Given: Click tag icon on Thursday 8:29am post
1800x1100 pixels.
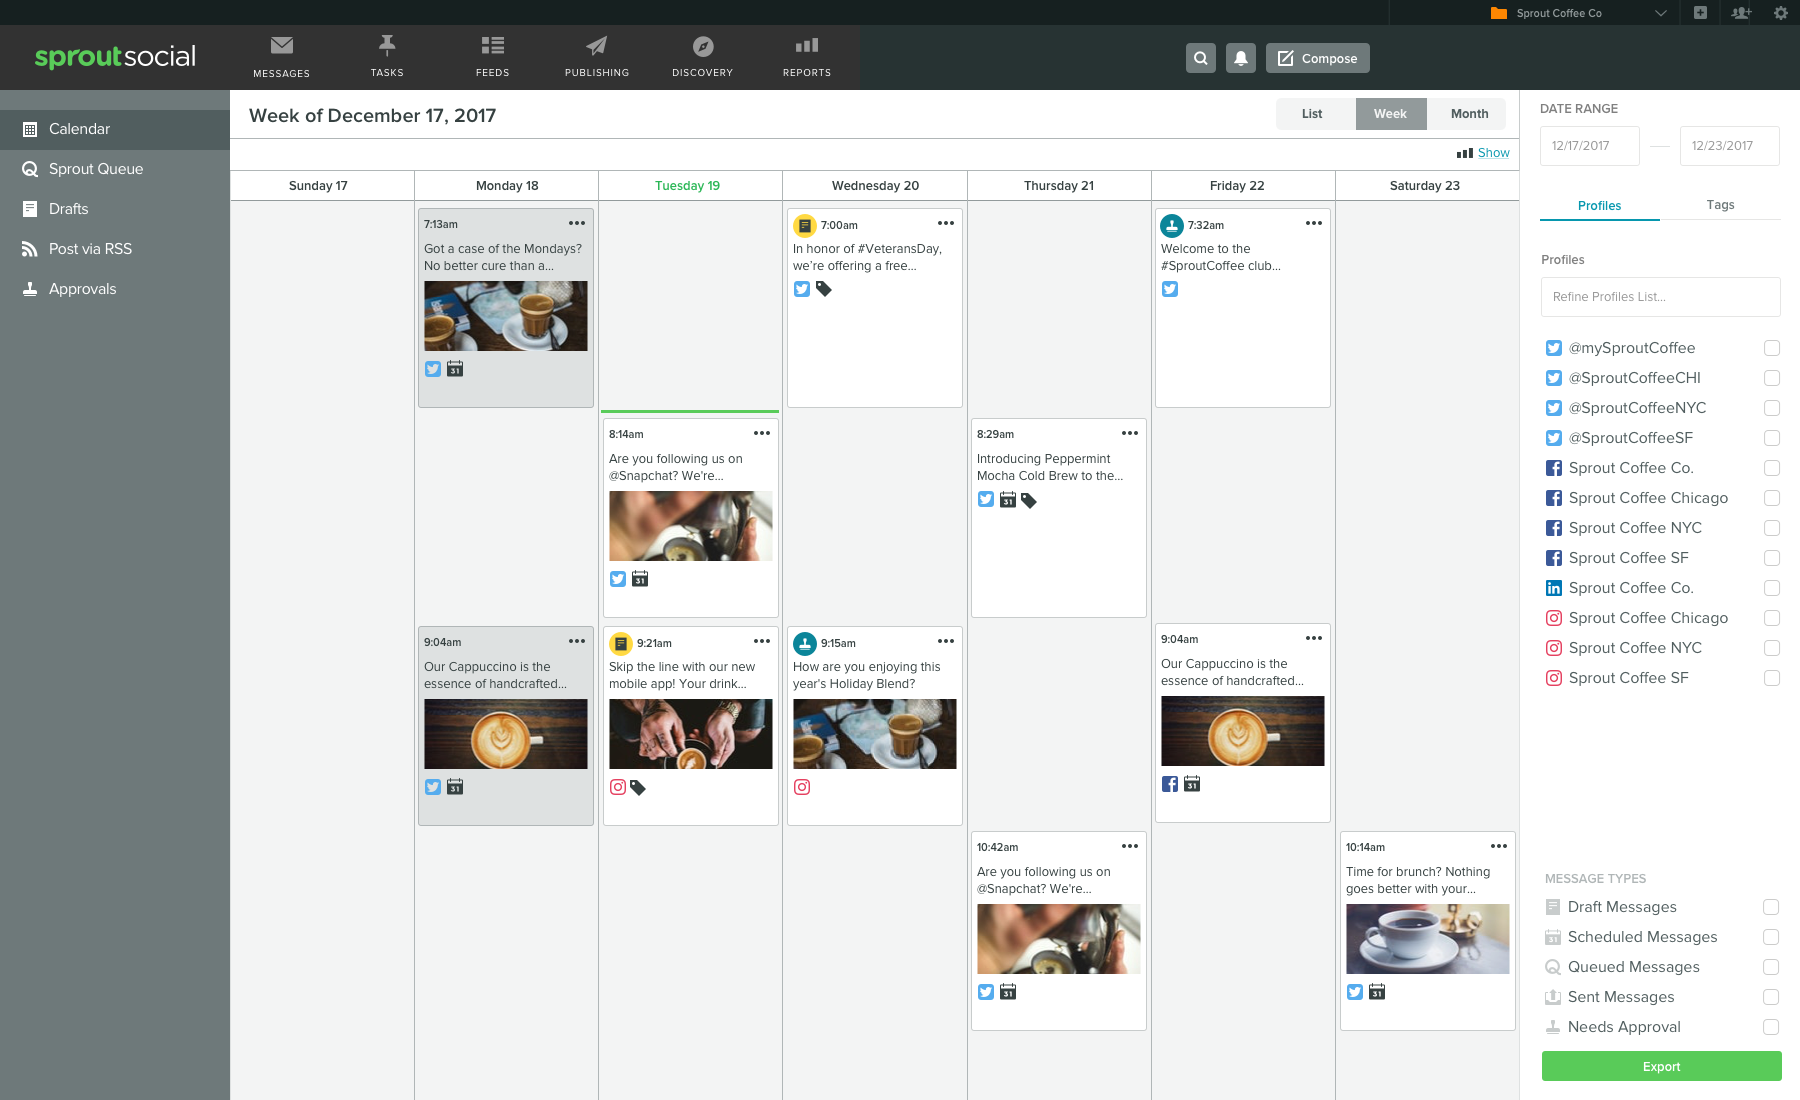Looking at the screenshot, I should (x=1029, y=500).
